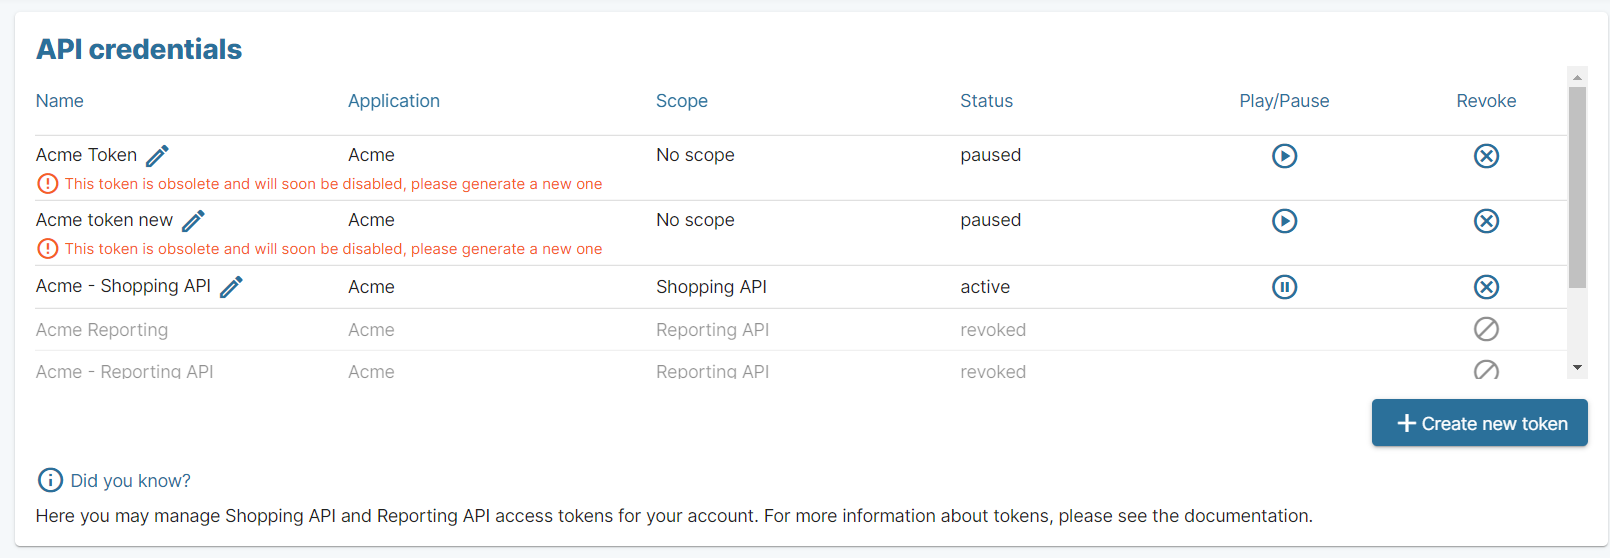Revoke the Acme Token credential

tap(1486, 156)
